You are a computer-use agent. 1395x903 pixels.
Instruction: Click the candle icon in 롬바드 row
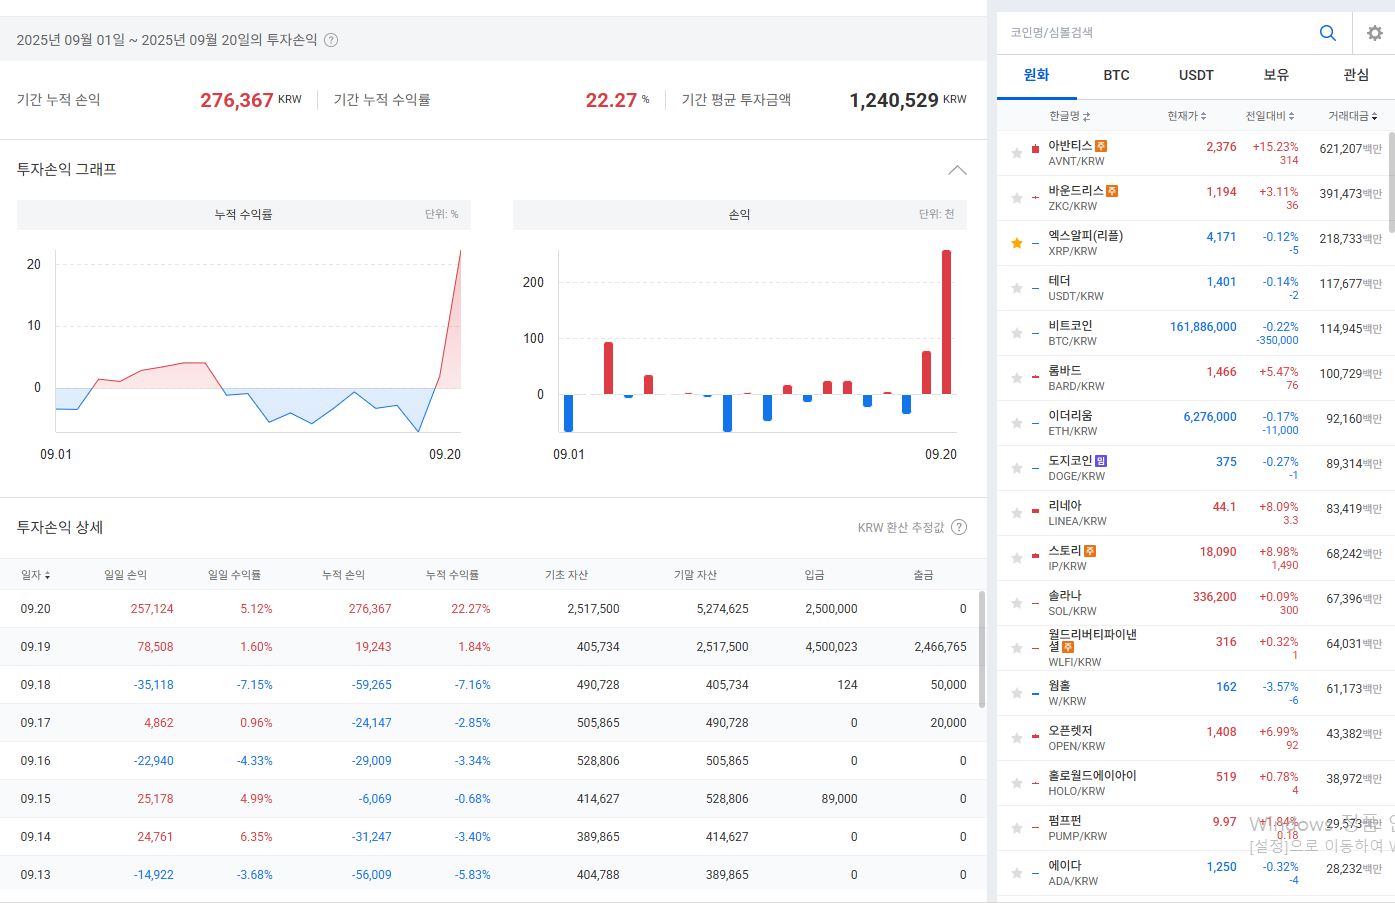tap(1035, 377)
